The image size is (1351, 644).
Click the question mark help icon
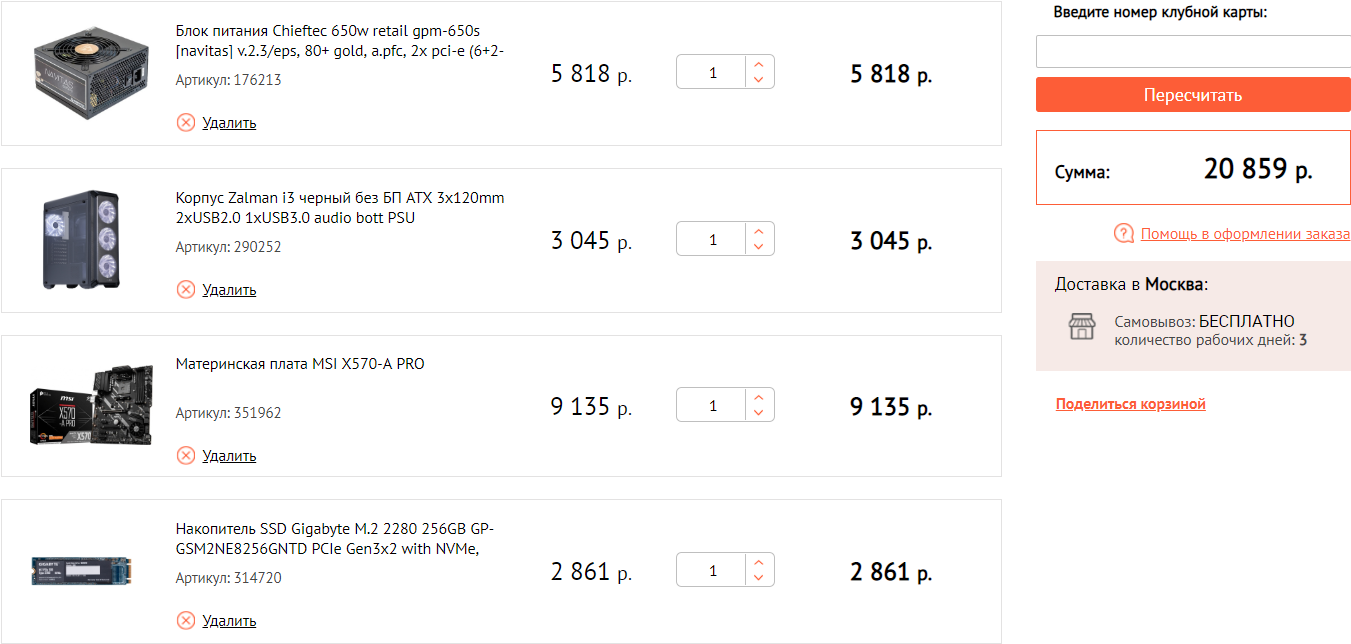[x=1124, y=234]
